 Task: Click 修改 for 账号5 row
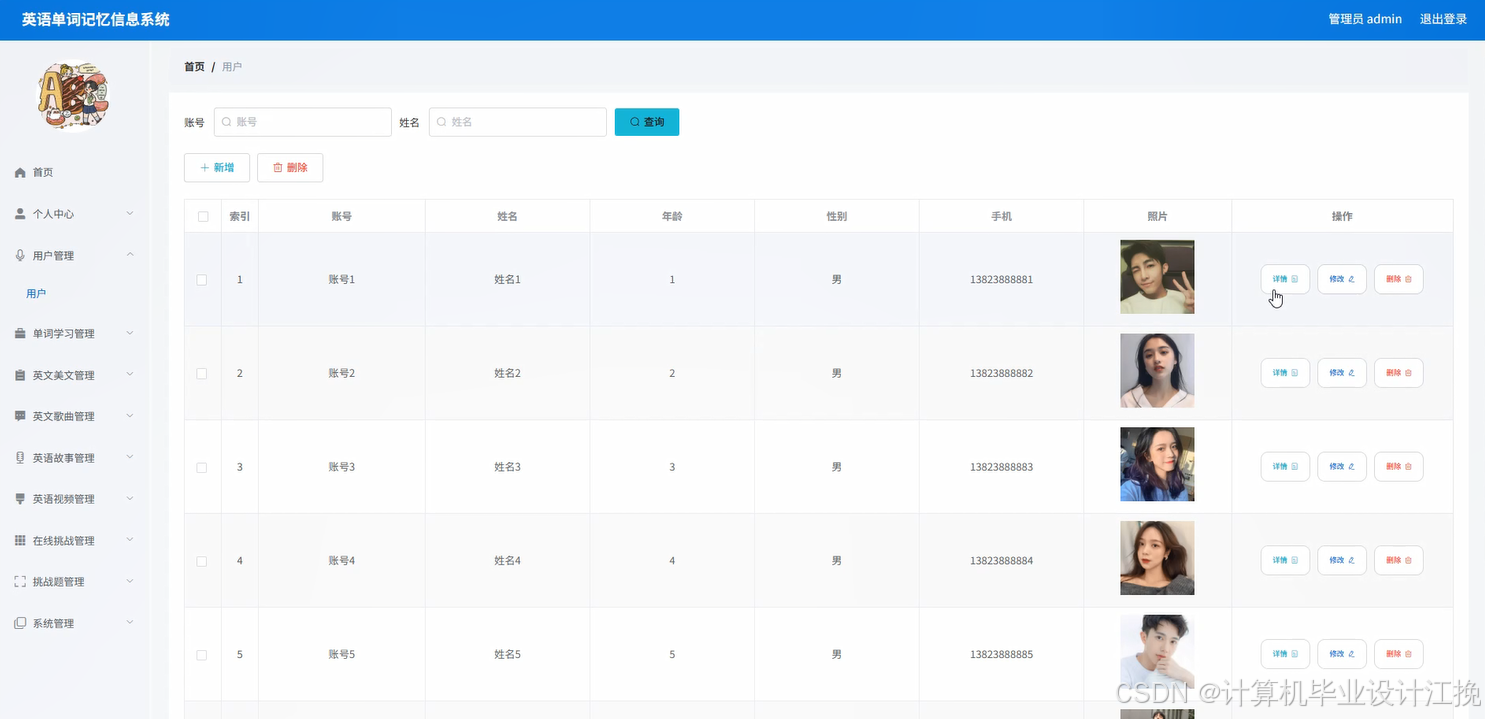point(1342,654)
